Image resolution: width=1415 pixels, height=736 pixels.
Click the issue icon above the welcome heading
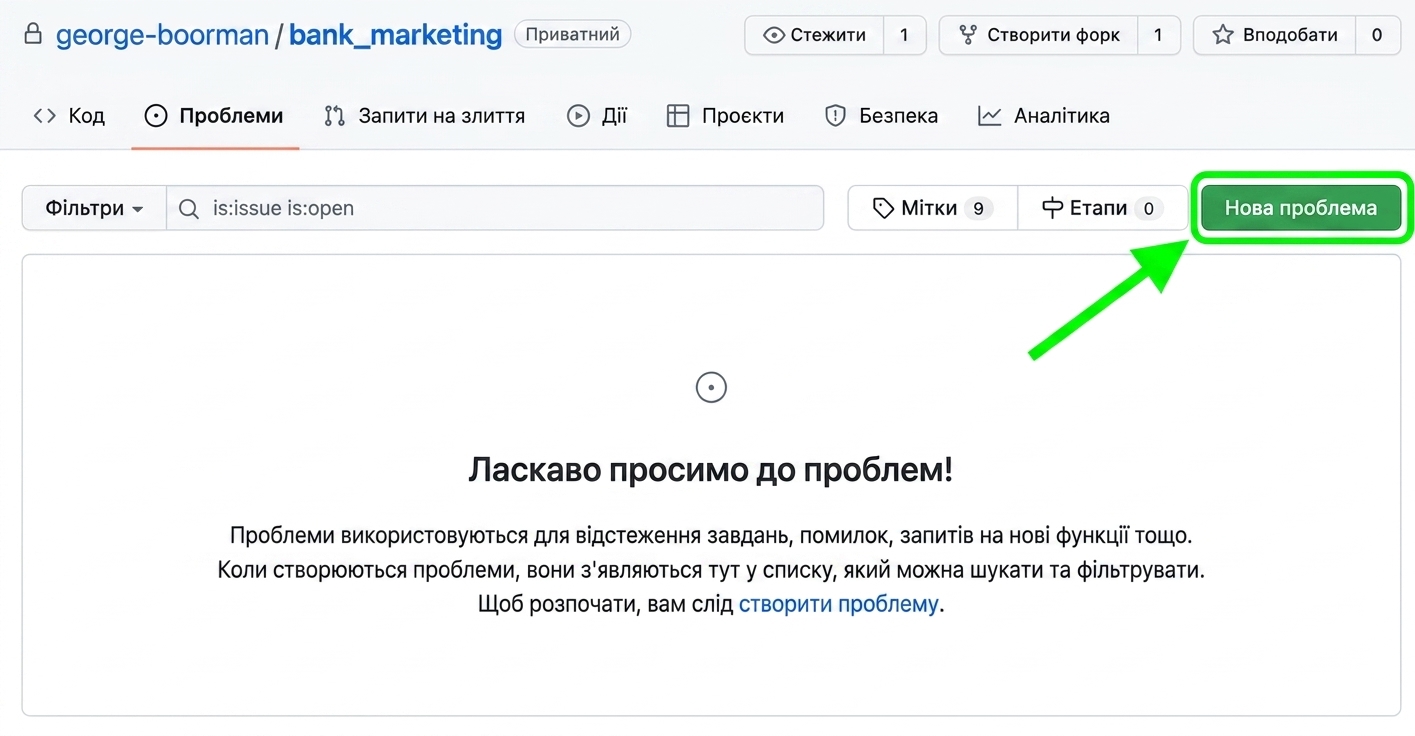tap(711, 387)
